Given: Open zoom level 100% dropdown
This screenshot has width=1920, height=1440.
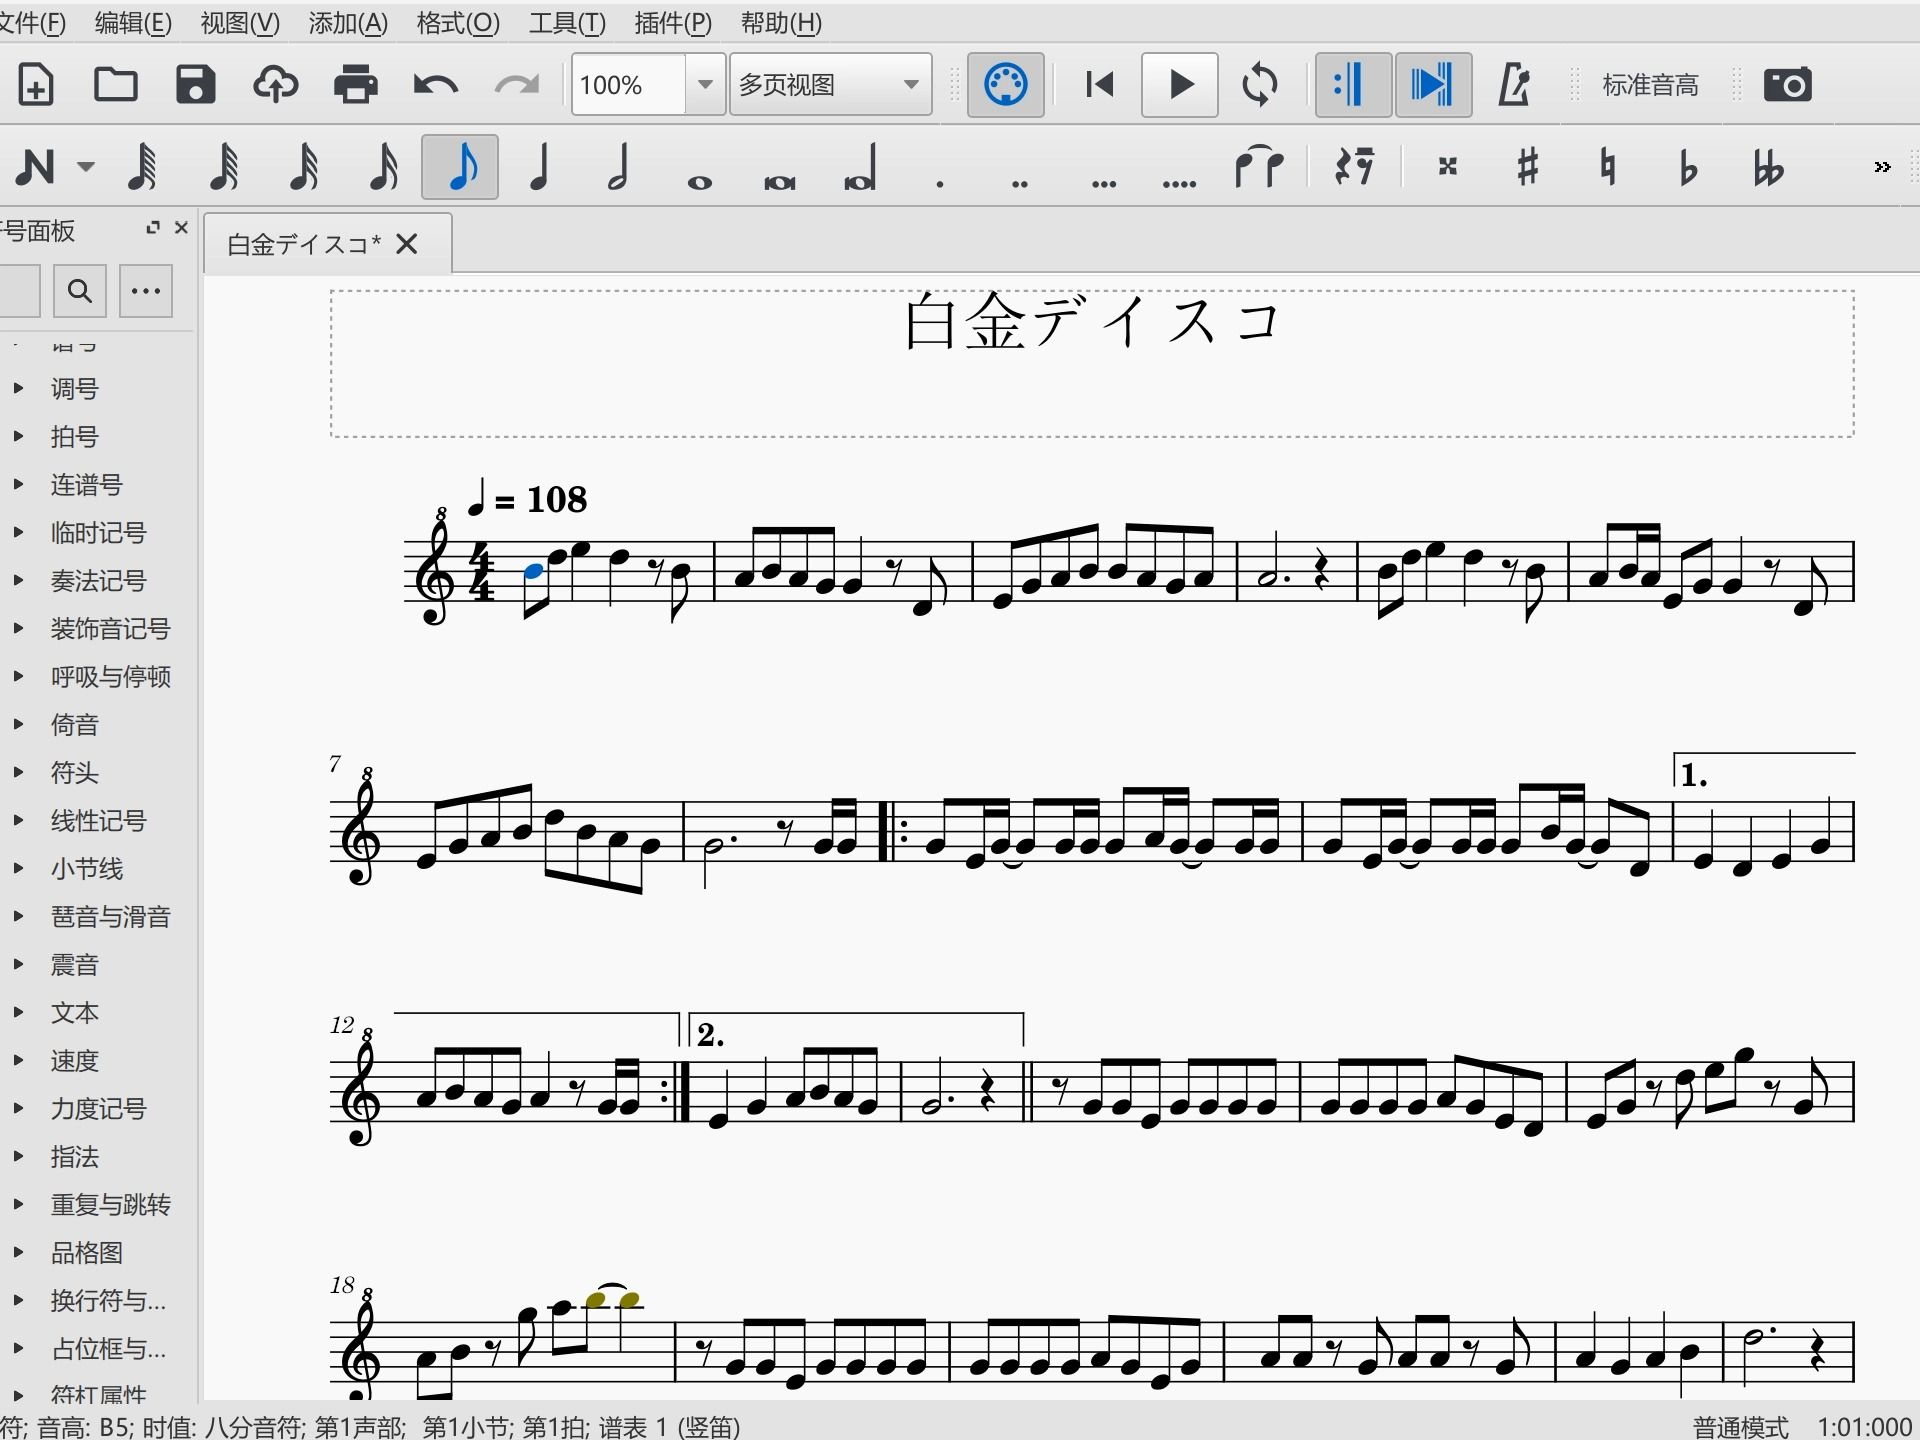Looking at the screenshot, I should point(705,85).
